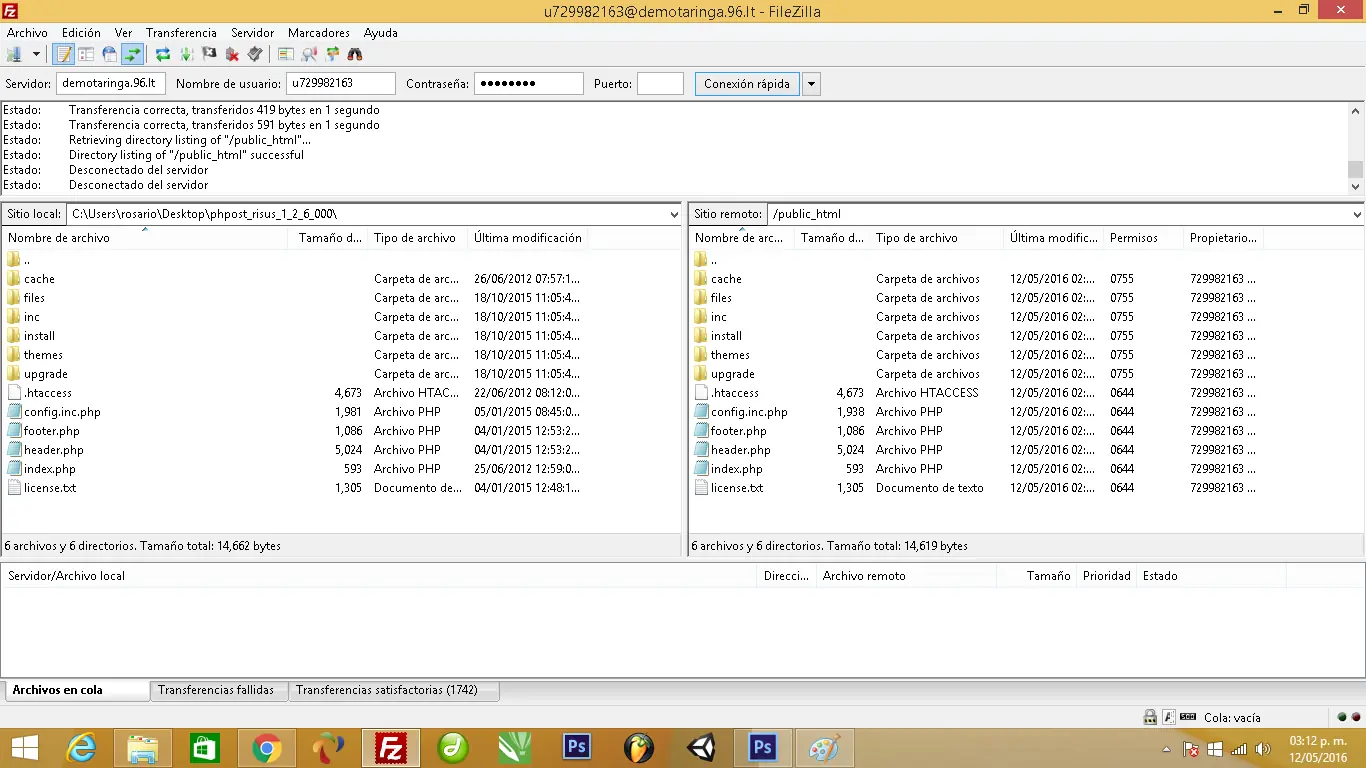The height and width of the screenshot is (768, 1366).
Task: Sort the local pane by Tipo de archivo
Action: [x=418, y=238]
